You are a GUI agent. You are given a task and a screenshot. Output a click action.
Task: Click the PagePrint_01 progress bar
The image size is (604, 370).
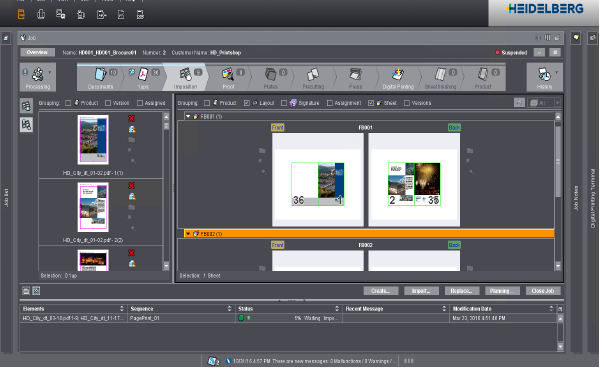tap(270, 318)
